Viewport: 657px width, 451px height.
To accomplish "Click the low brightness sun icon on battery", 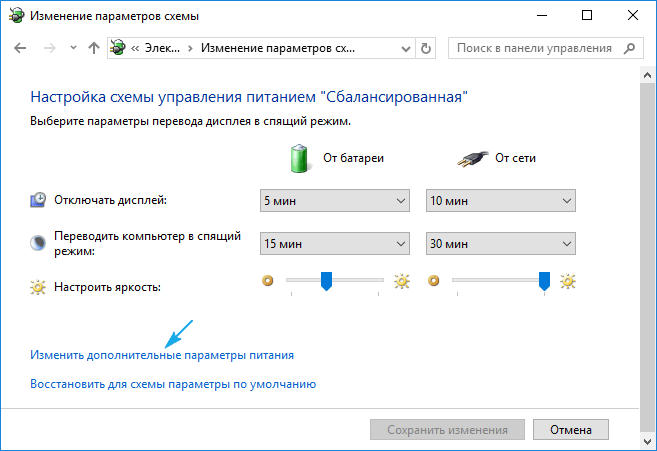I will pos(267,282).
